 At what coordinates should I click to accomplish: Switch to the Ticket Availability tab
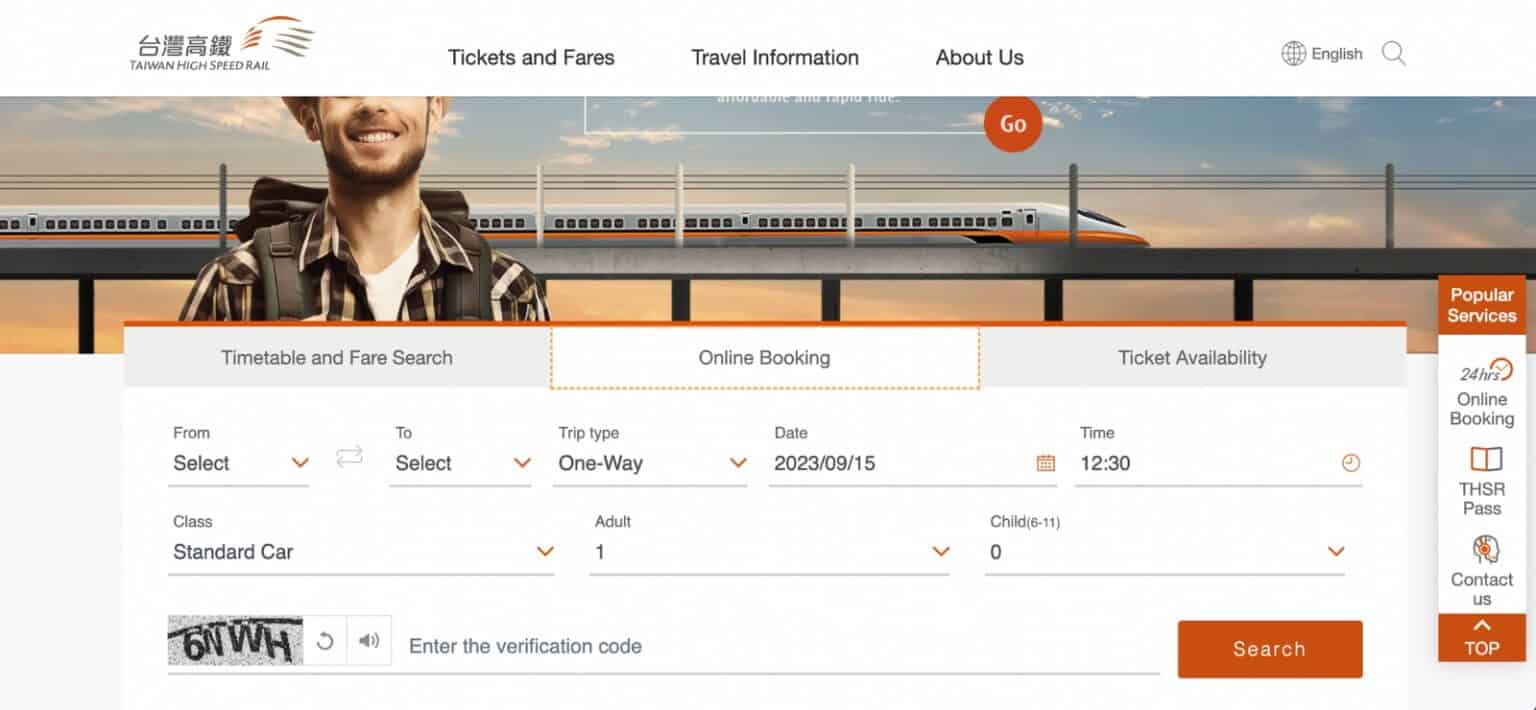1192,357
